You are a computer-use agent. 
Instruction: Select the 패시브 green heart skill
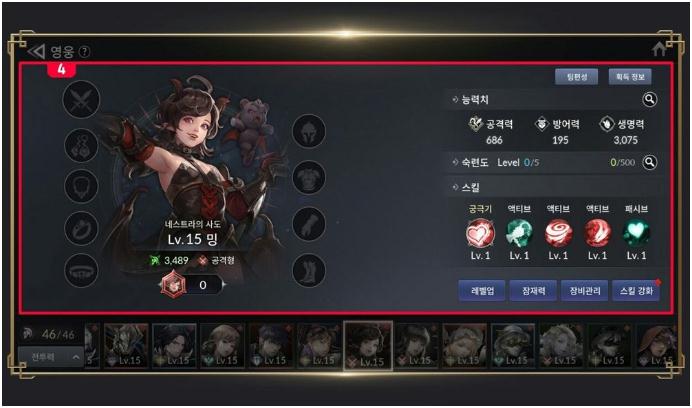pos(636,233)
